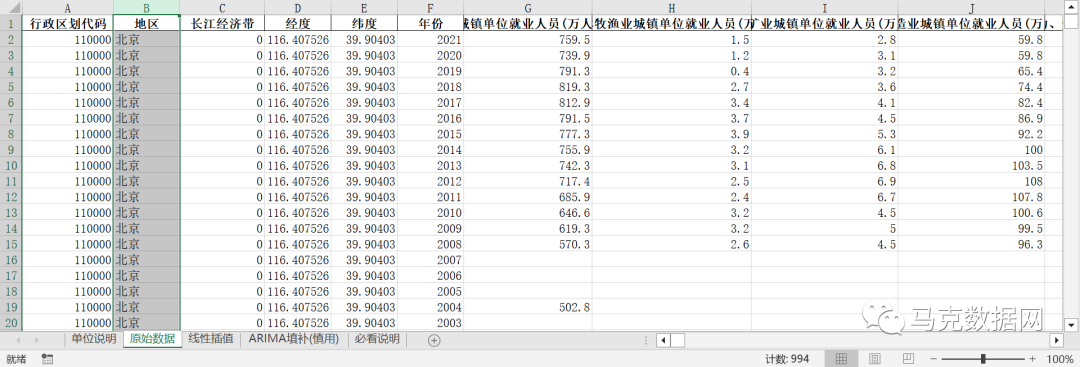Image resolution: width=1080 pixels, height=367 pixels.
Task: Click the zoom slider handle
Action: click(983, 359)
